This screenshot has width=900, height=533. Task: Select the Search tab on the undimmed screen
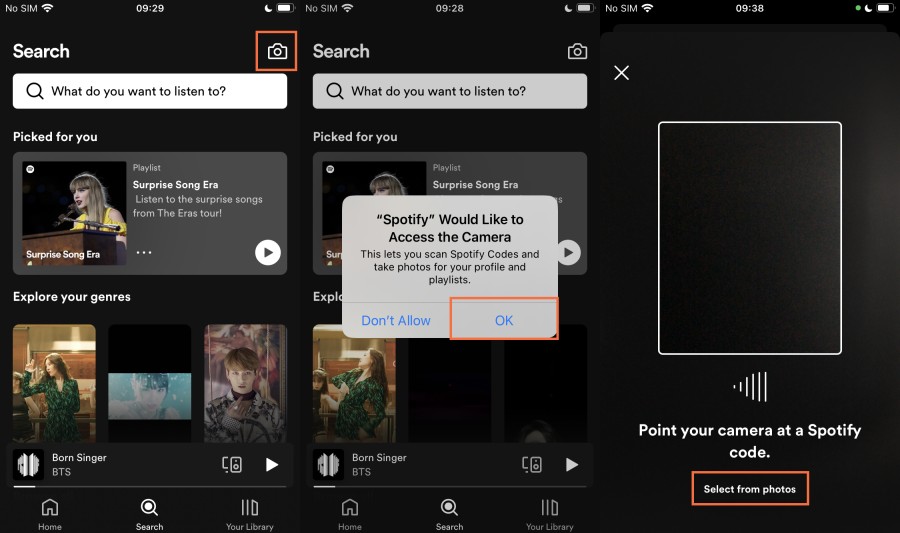(x=149, y=513)
